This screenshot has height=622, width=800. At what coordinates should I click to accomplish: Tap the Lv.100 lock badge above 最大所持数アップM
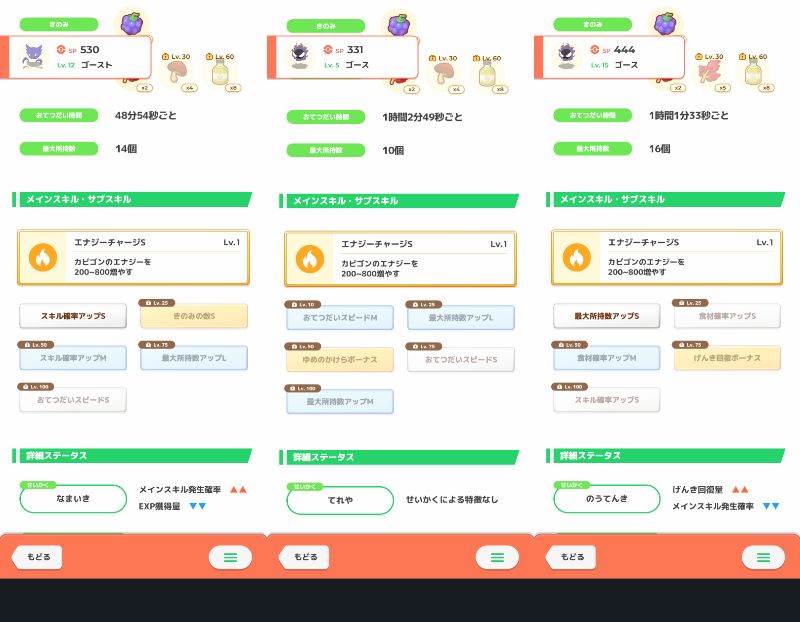click(303, 388)
